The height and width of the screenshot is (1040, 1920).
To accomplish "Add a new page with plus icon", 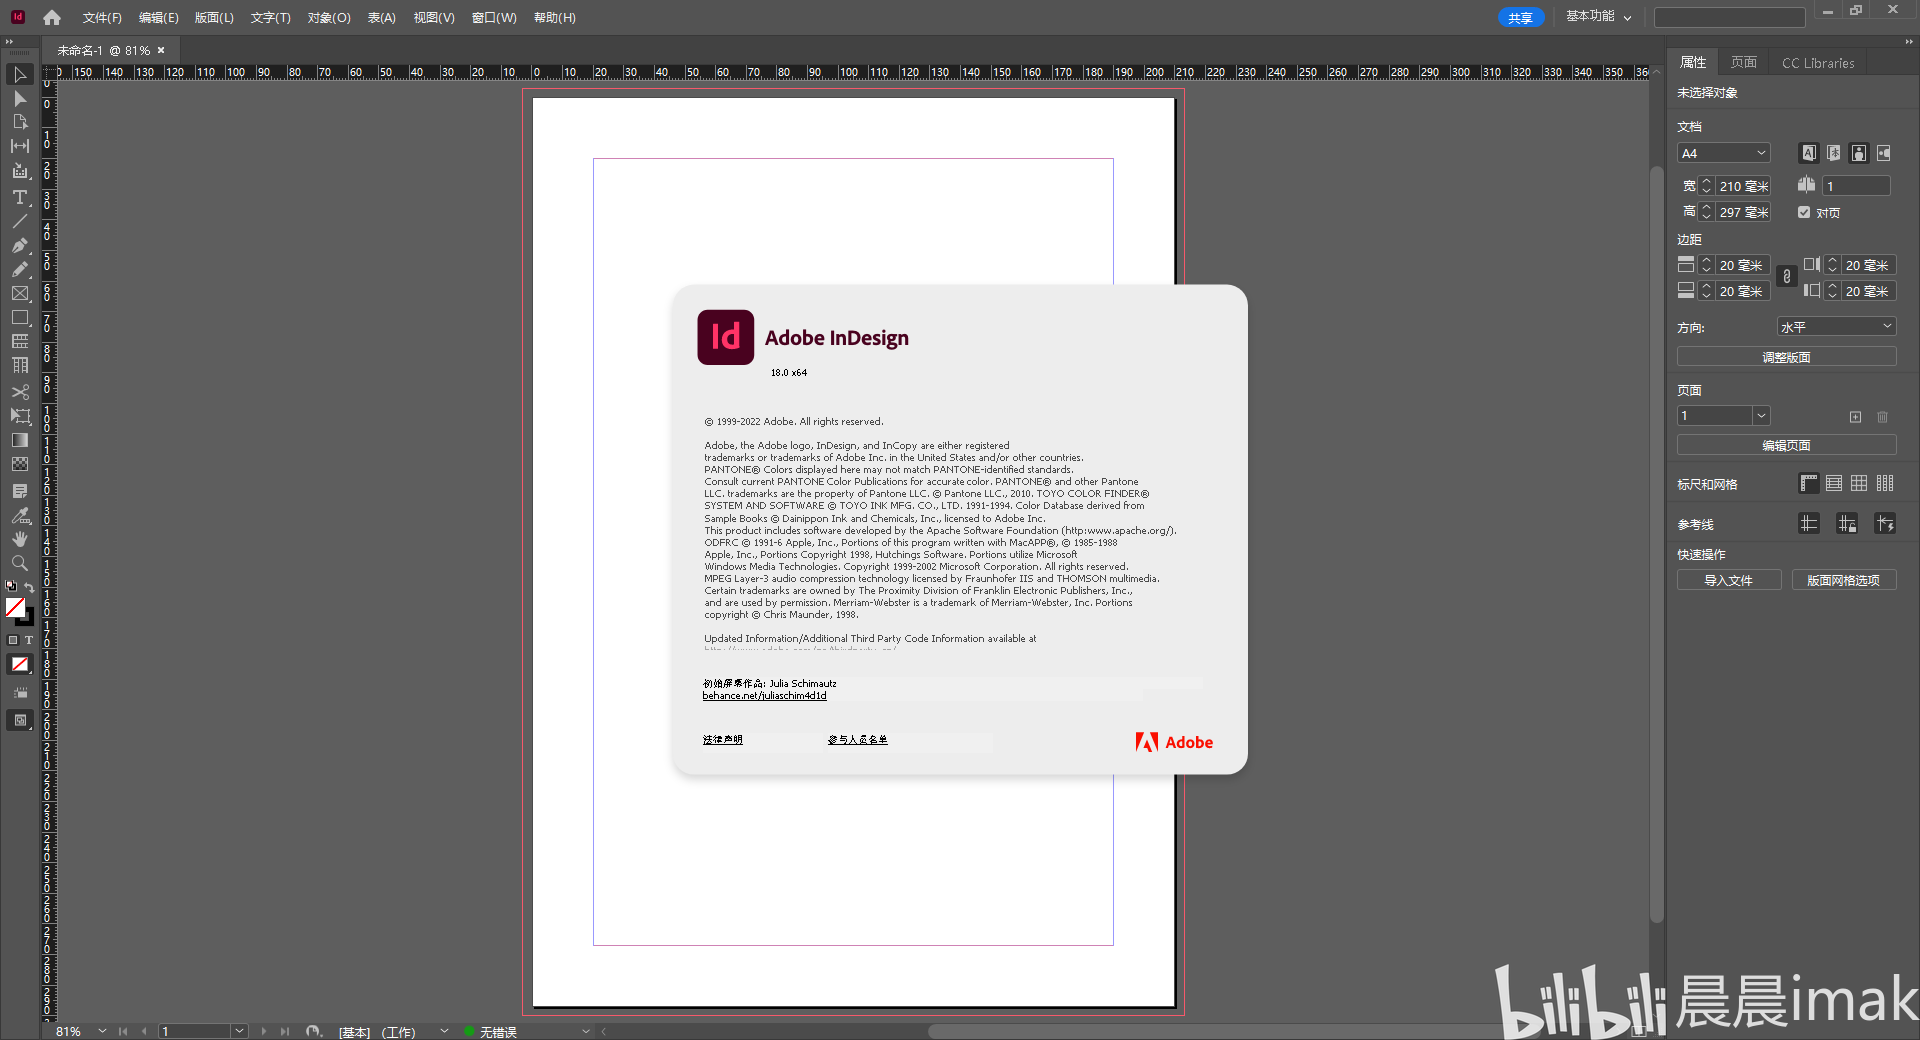I will point(1855,417).
